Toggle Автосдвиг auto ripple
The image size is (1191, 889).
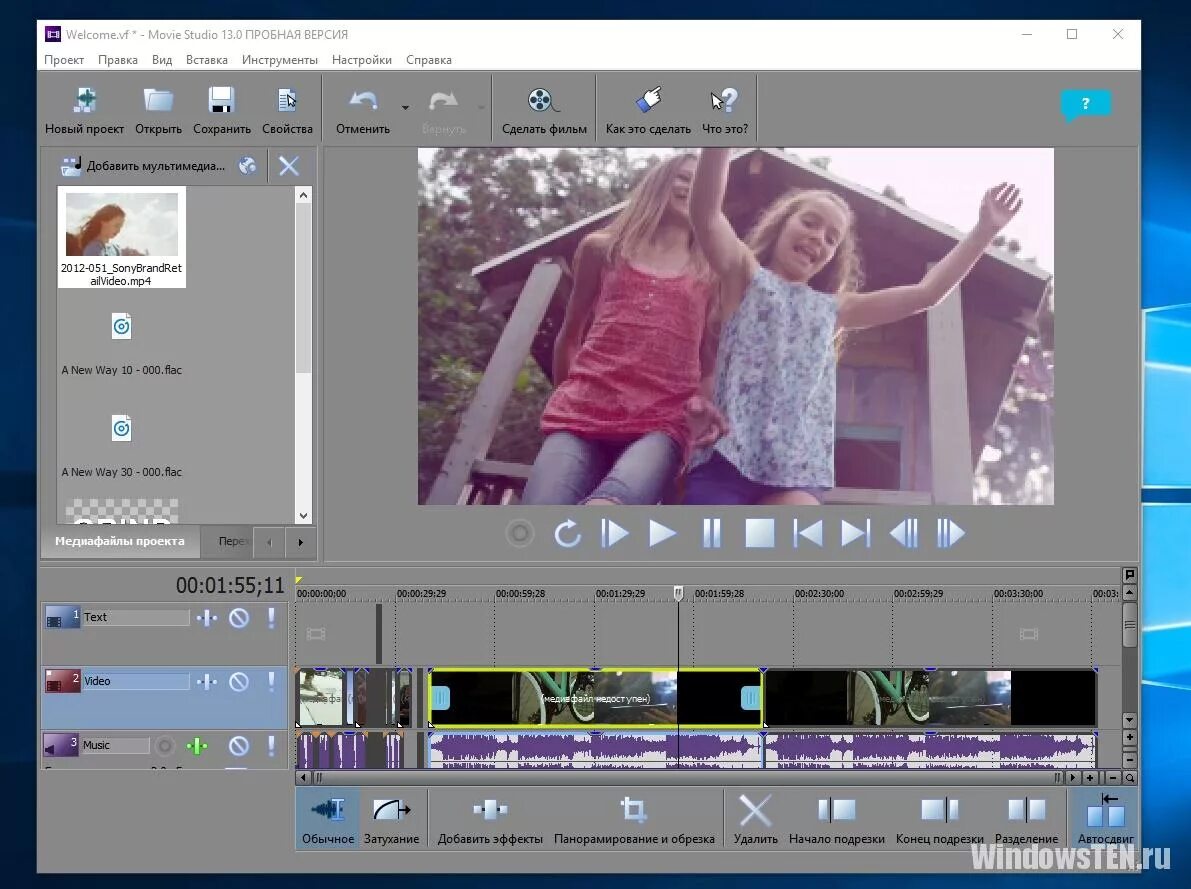1105,818
